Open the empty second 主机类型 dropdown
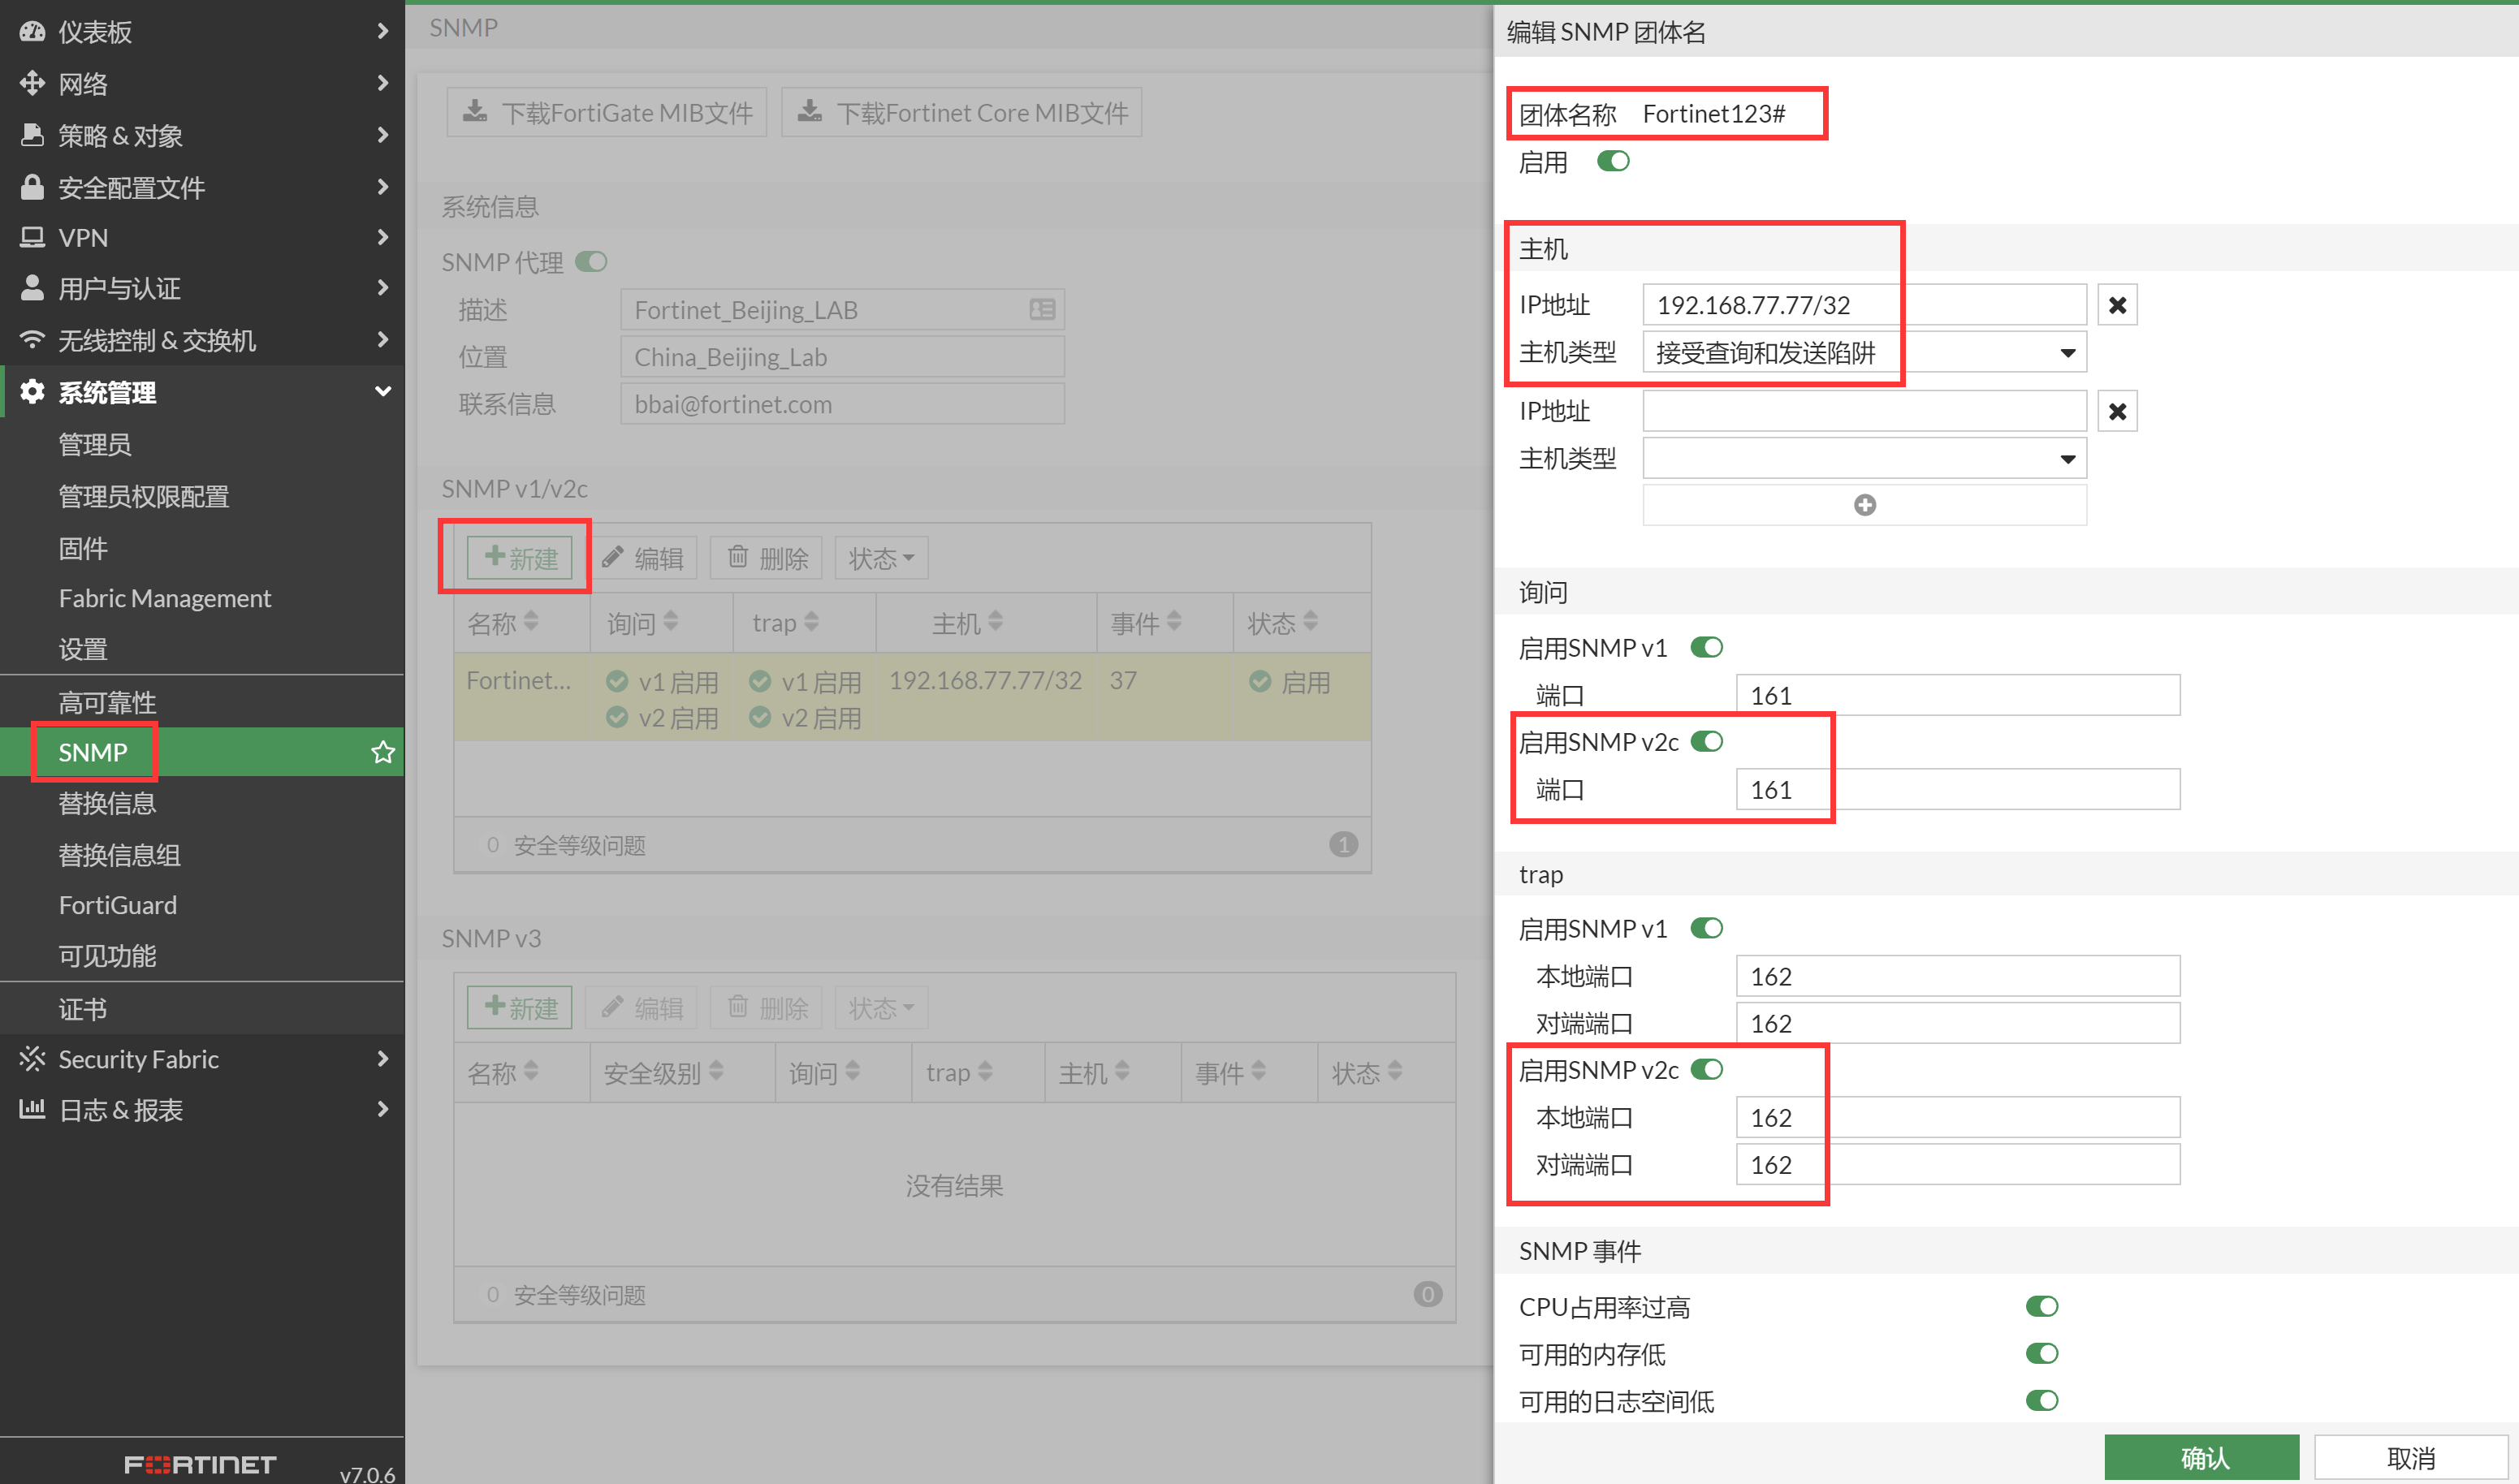 1863,459
